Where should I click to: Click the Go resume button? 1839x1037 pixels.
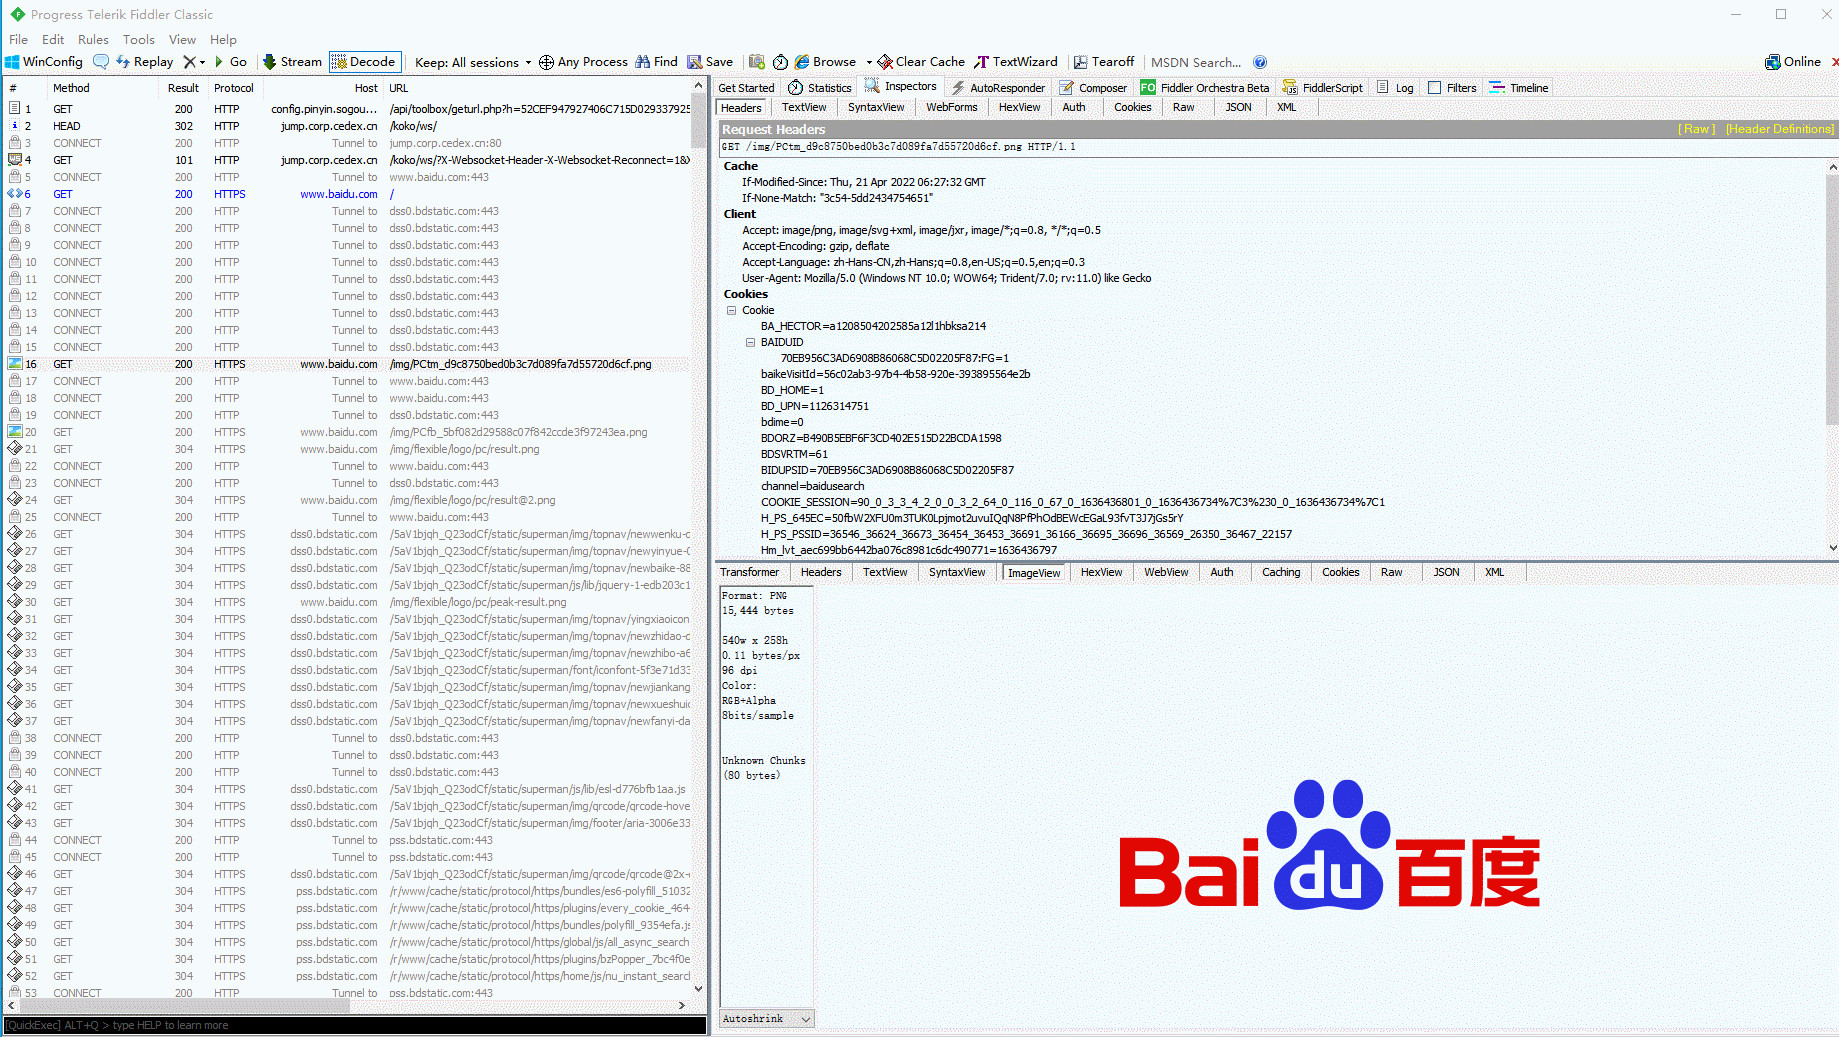click(230, 62)
